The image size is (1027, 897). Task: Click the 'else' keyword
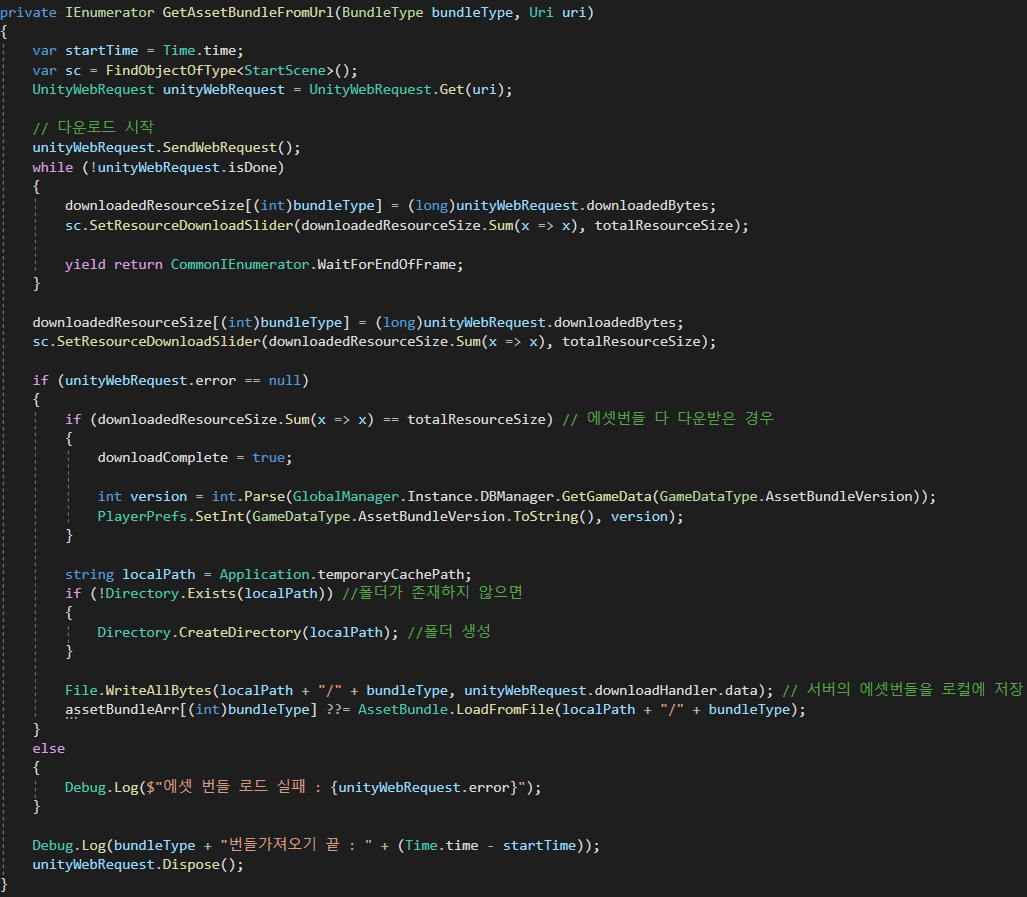48,748
